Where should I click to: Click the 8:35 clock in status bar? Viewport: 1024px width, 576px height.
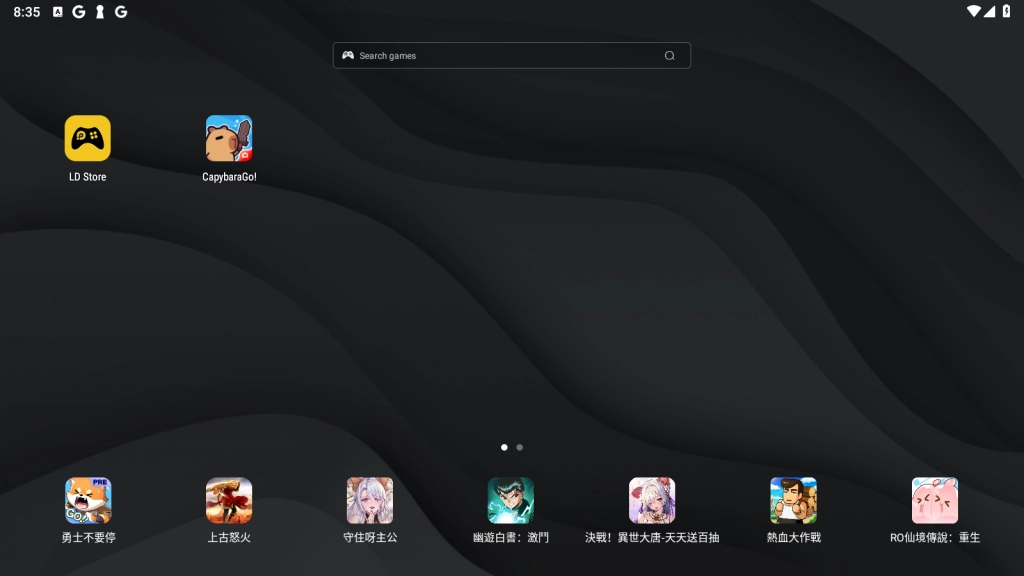tap(27, 12)
